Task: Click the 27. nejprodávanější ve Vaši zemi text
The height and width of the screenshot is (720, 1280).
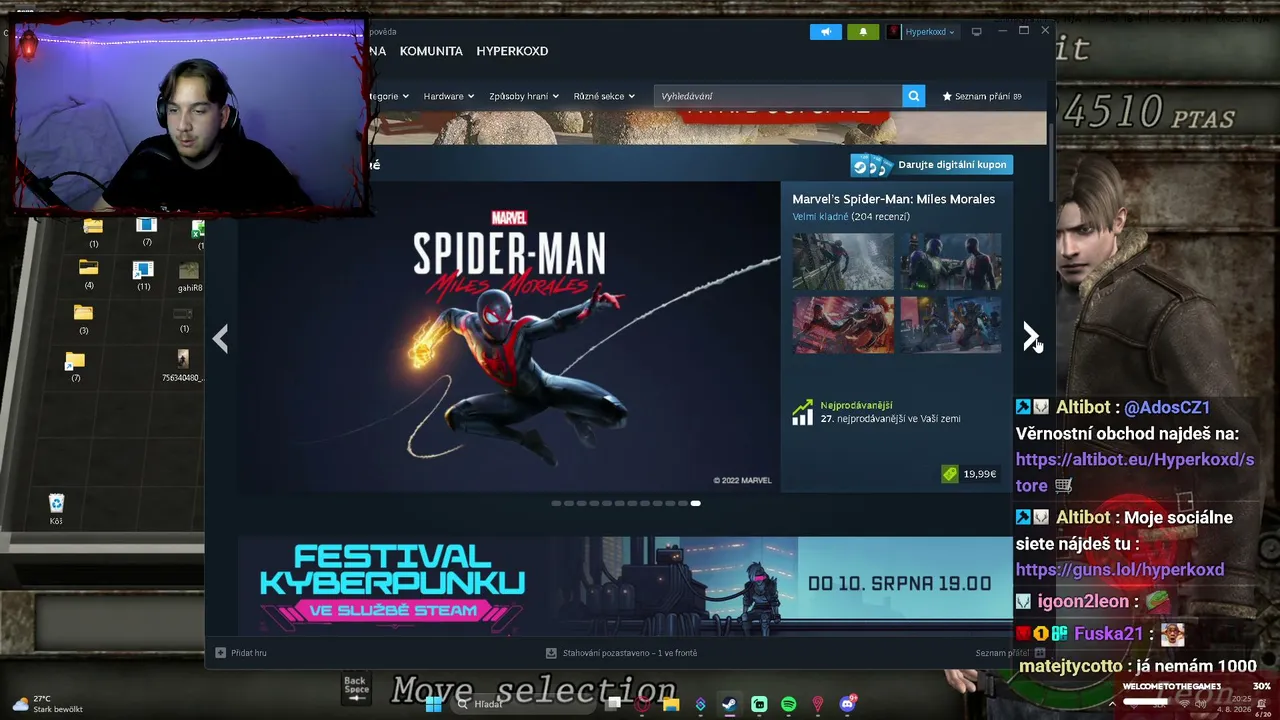Action: (890, 419)
